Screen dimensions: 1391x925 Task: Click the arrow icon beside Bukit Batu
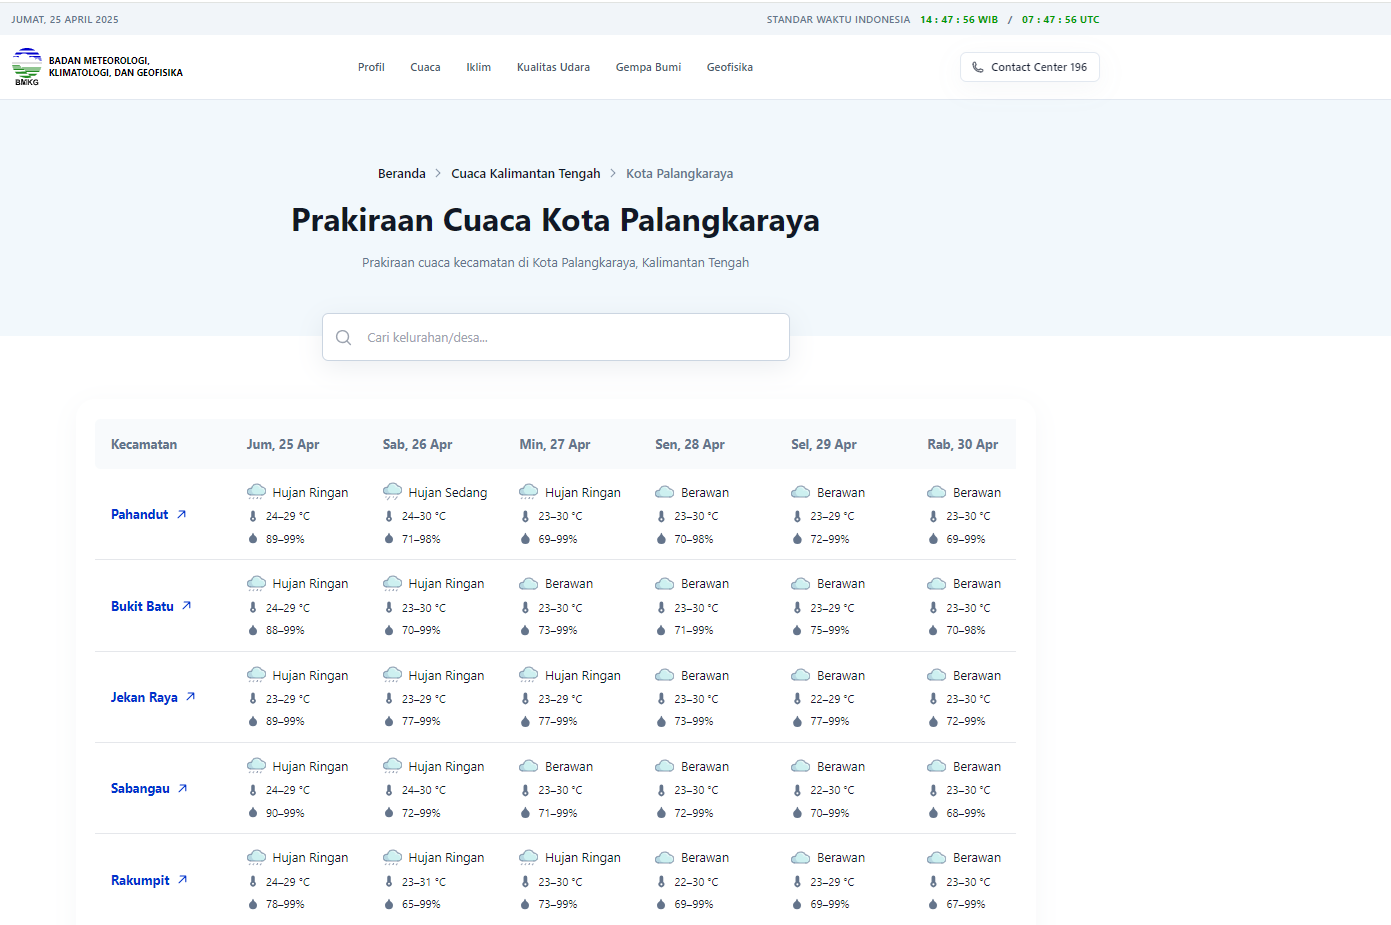[187, 606]
